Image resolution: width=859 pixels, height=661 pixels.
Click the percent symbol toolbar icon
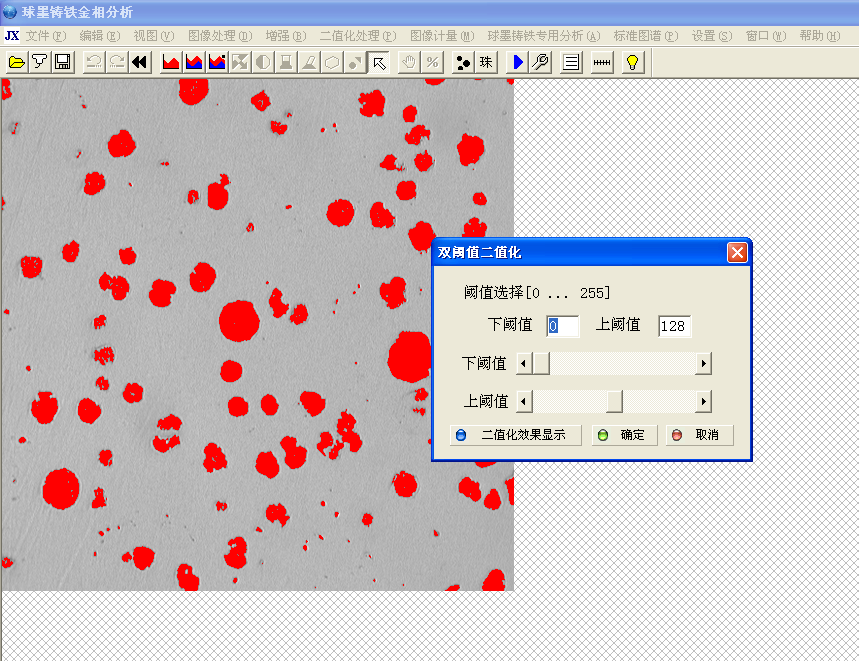coord(432,62)
